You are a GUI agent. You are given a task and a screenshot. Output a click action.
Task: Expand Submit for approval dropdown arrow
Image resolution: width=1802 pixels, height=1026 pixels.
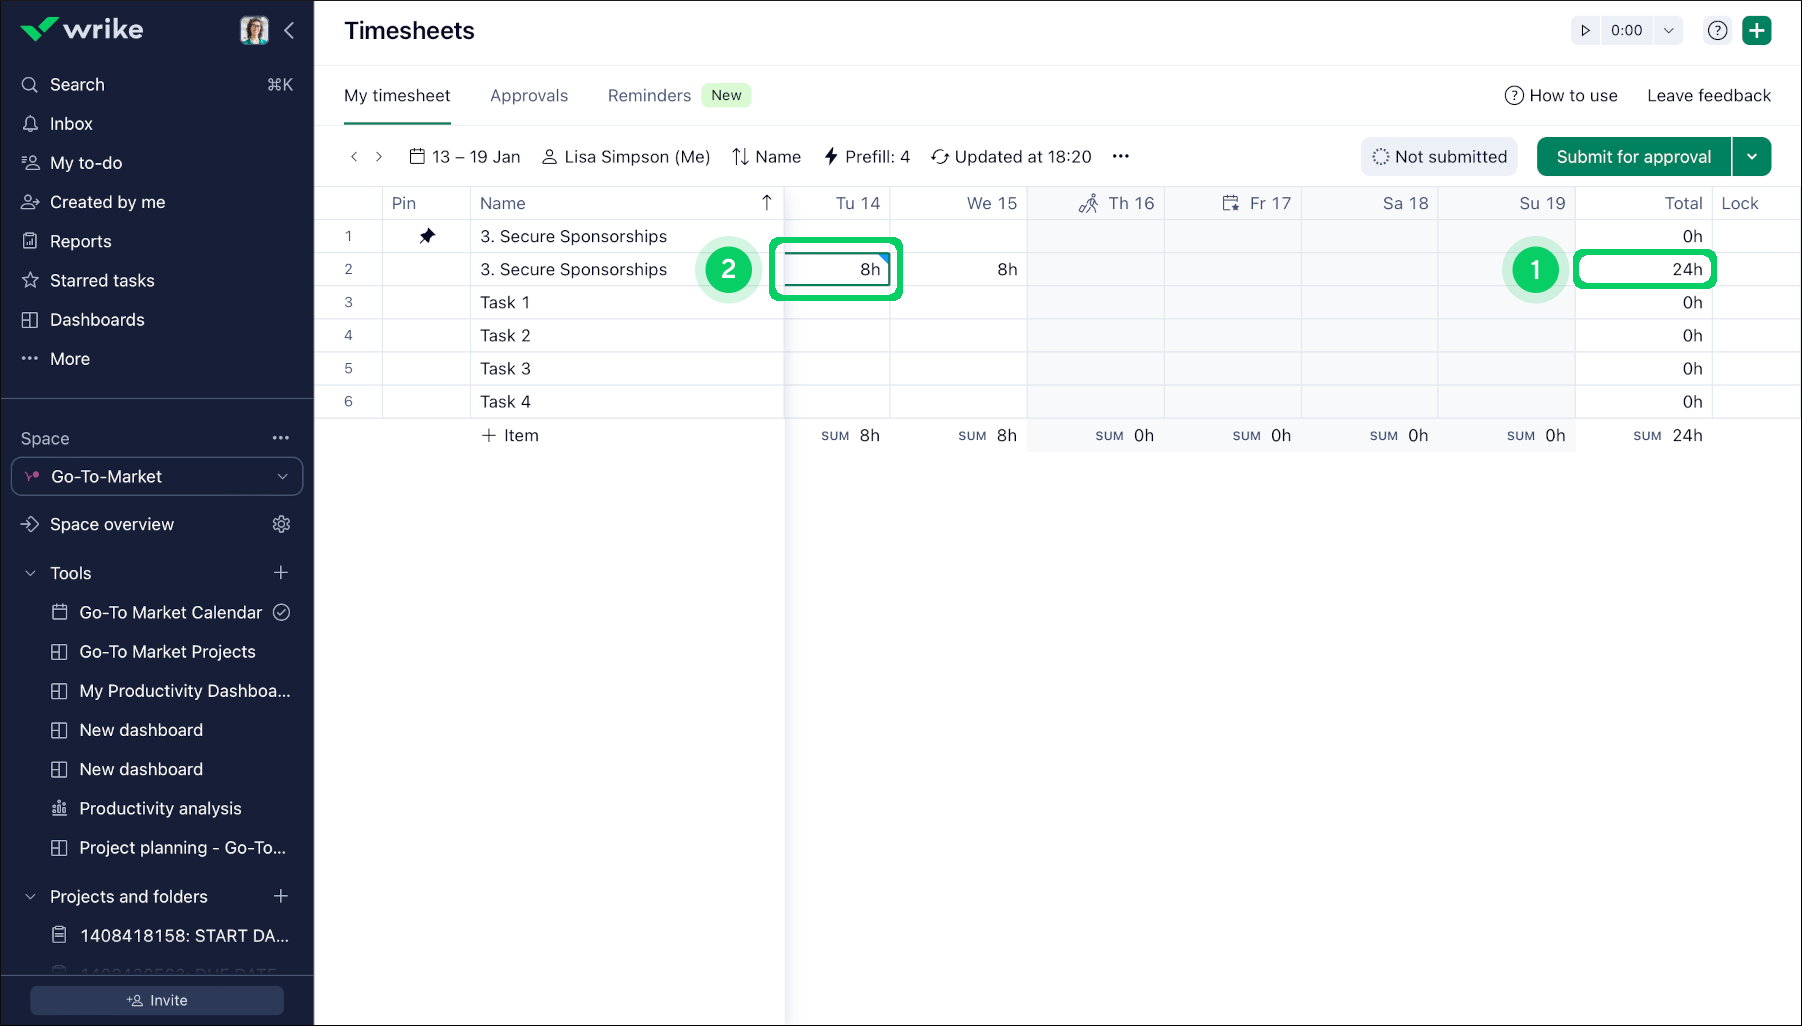coord(1751,157)
